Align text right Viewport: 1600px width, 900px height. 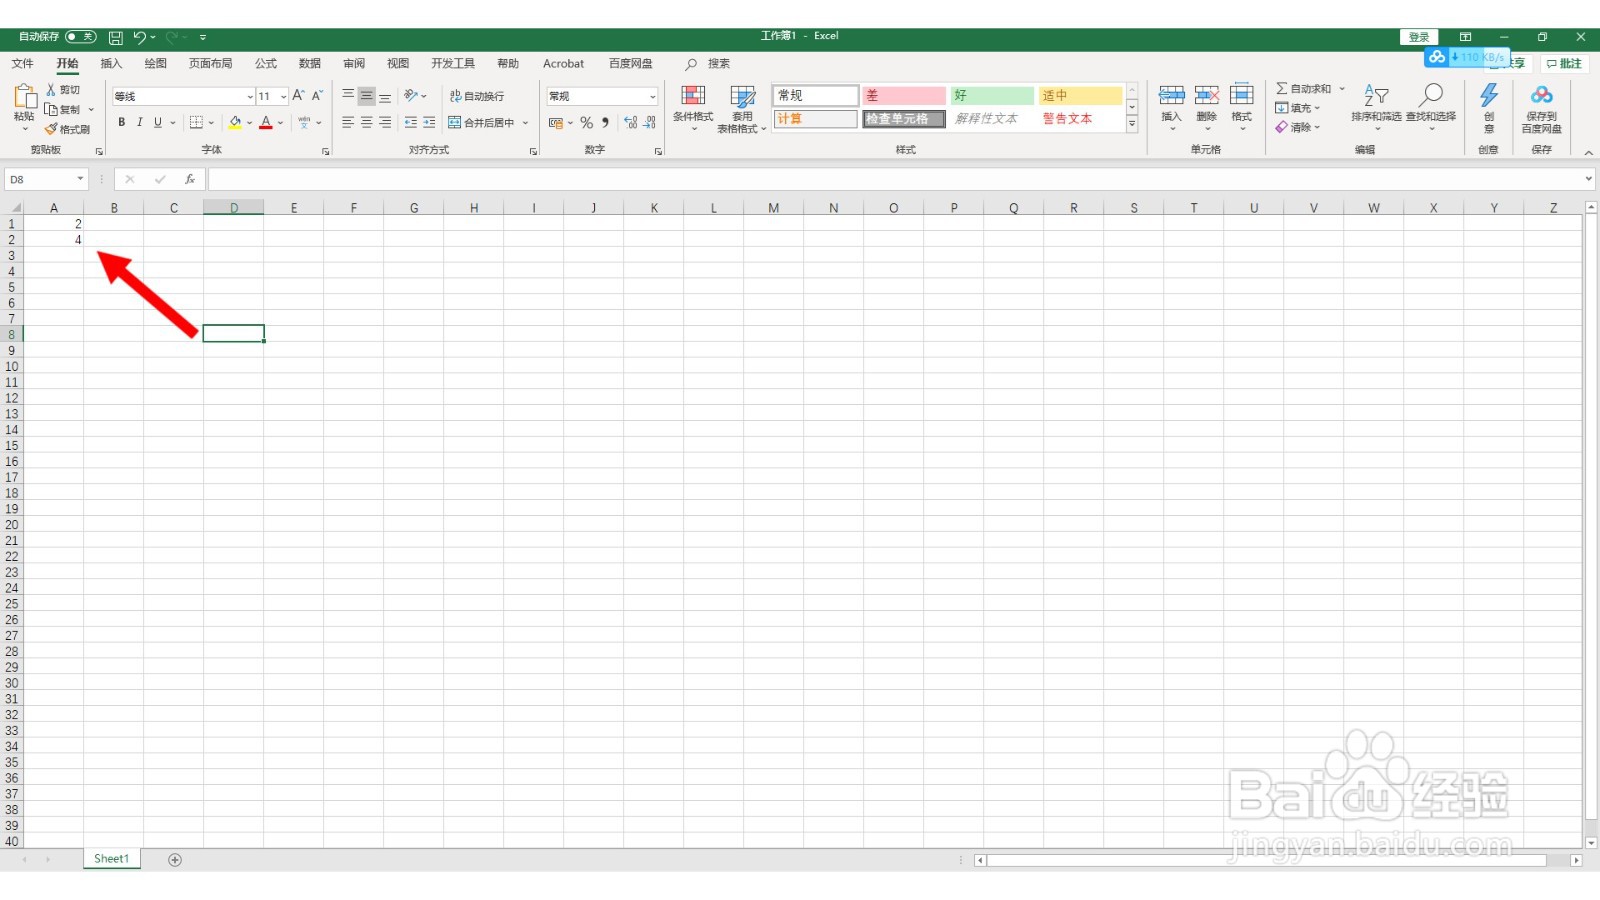(385, 122)
